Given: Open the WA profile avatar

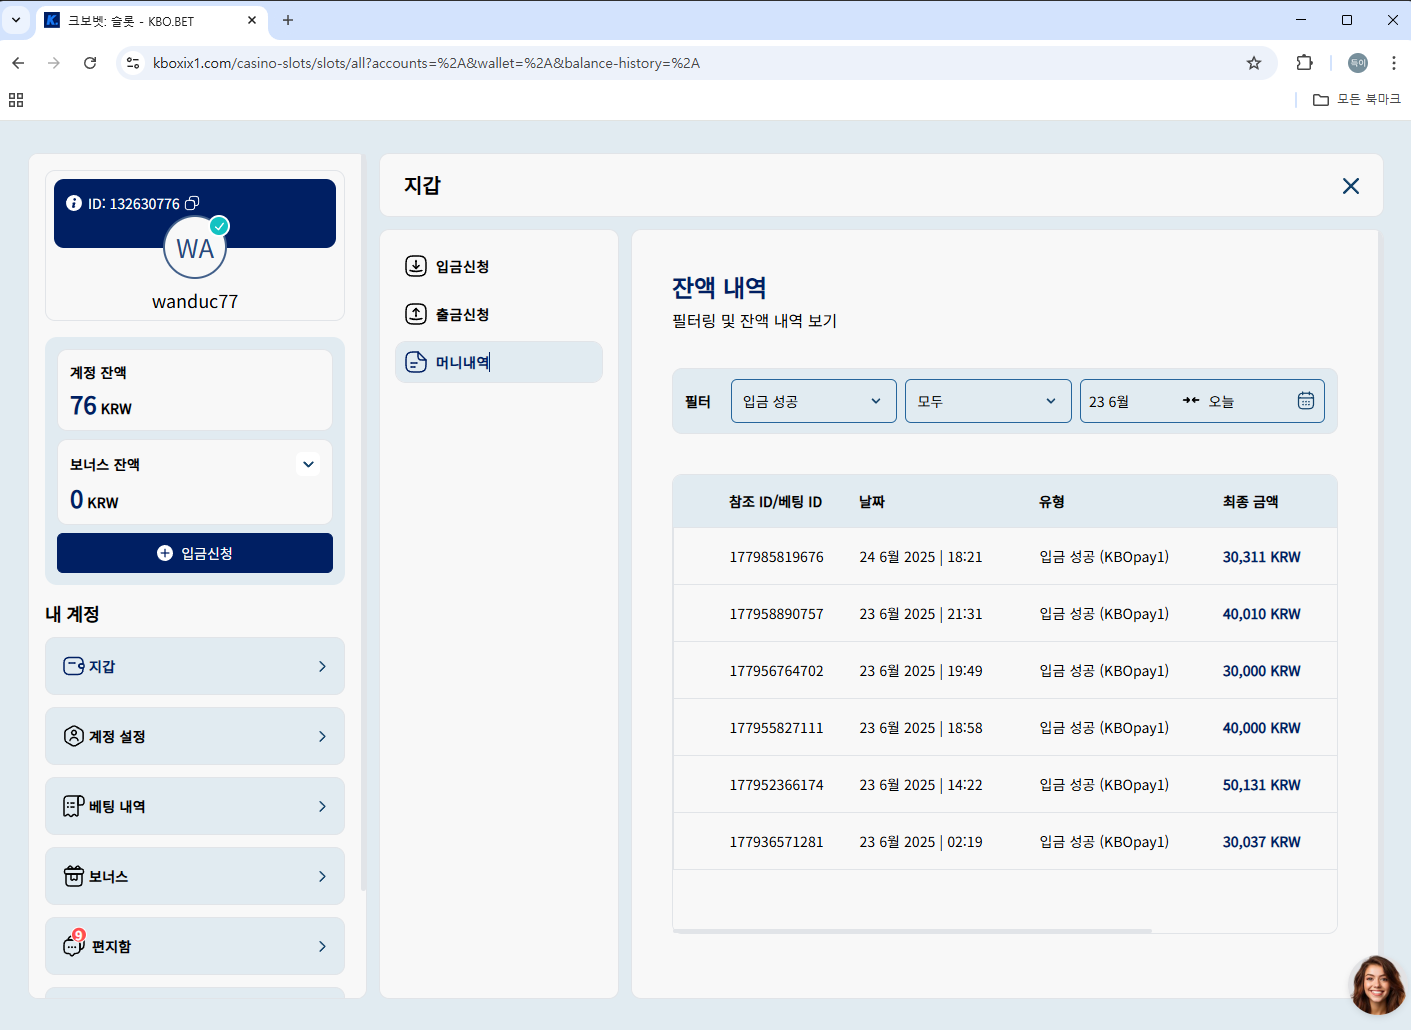Looking at the screenshot, I should click(195, 248).
